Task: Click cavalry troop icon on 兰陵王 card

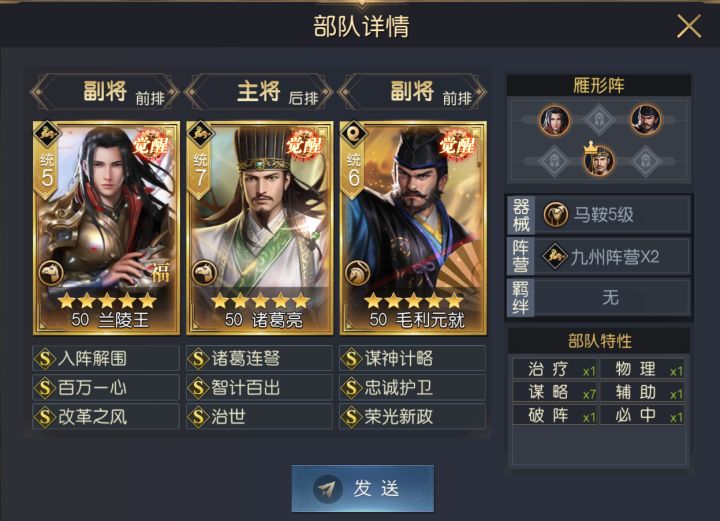Action: click(x=51, y=273)
